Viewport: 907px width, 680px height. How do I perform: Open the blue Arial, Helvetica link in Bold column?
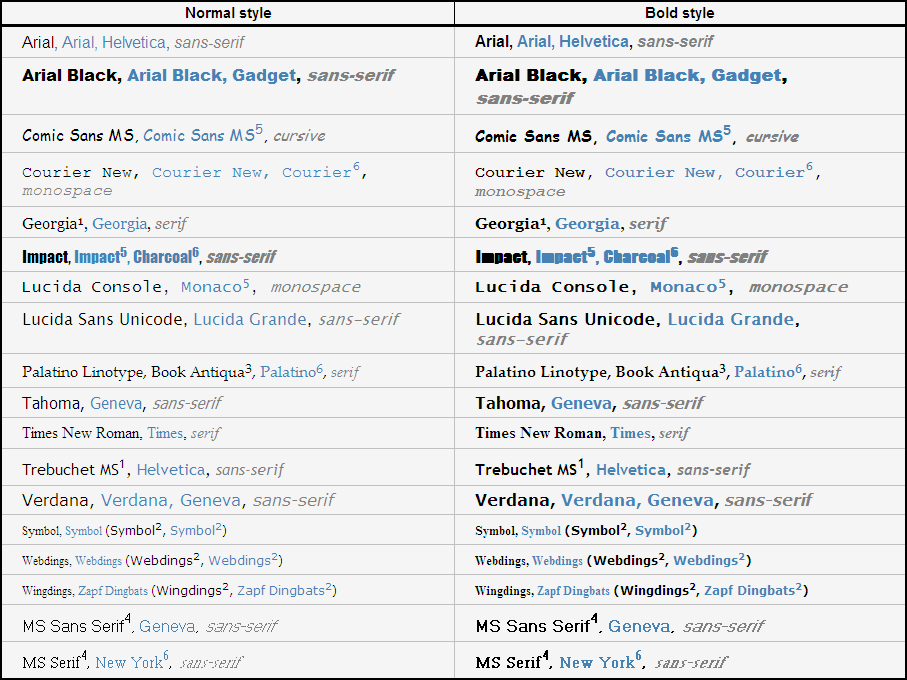point(573,42)
